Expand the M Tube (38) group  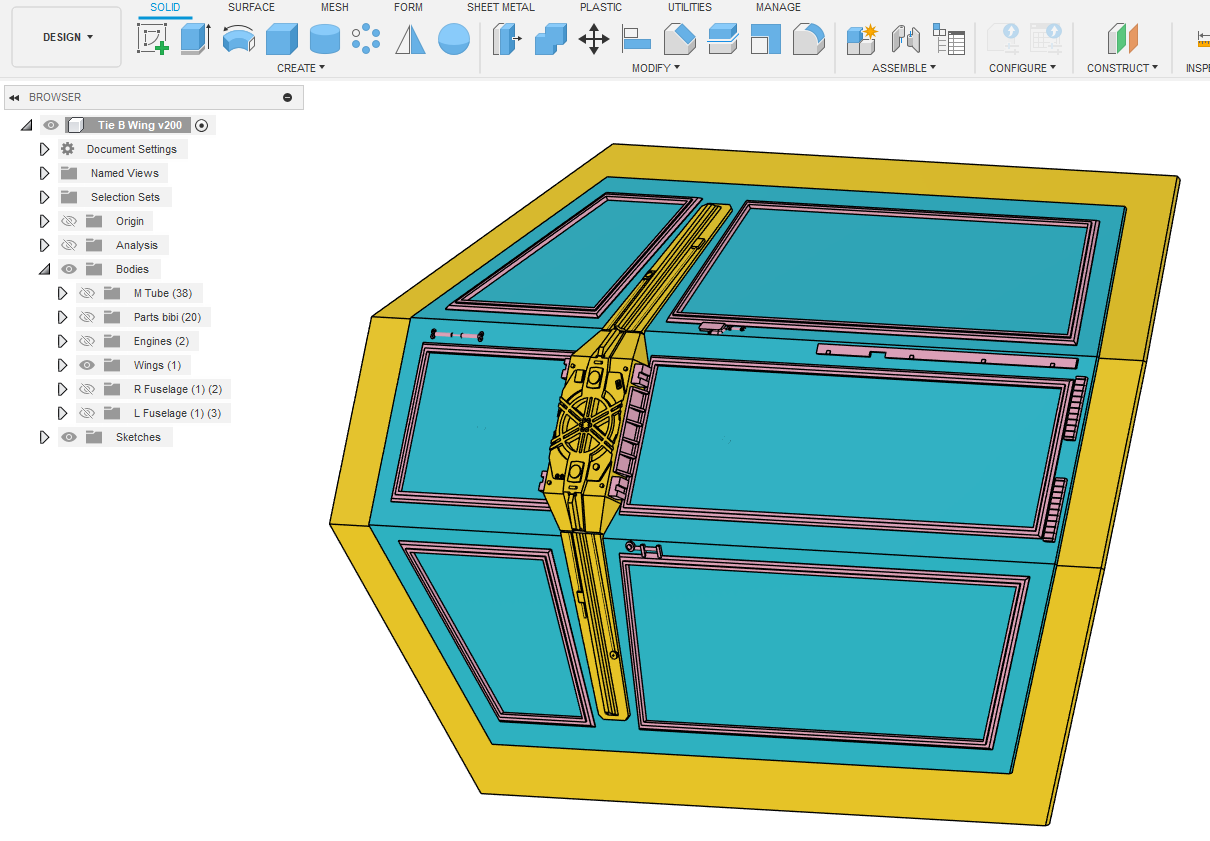point(62,293)
